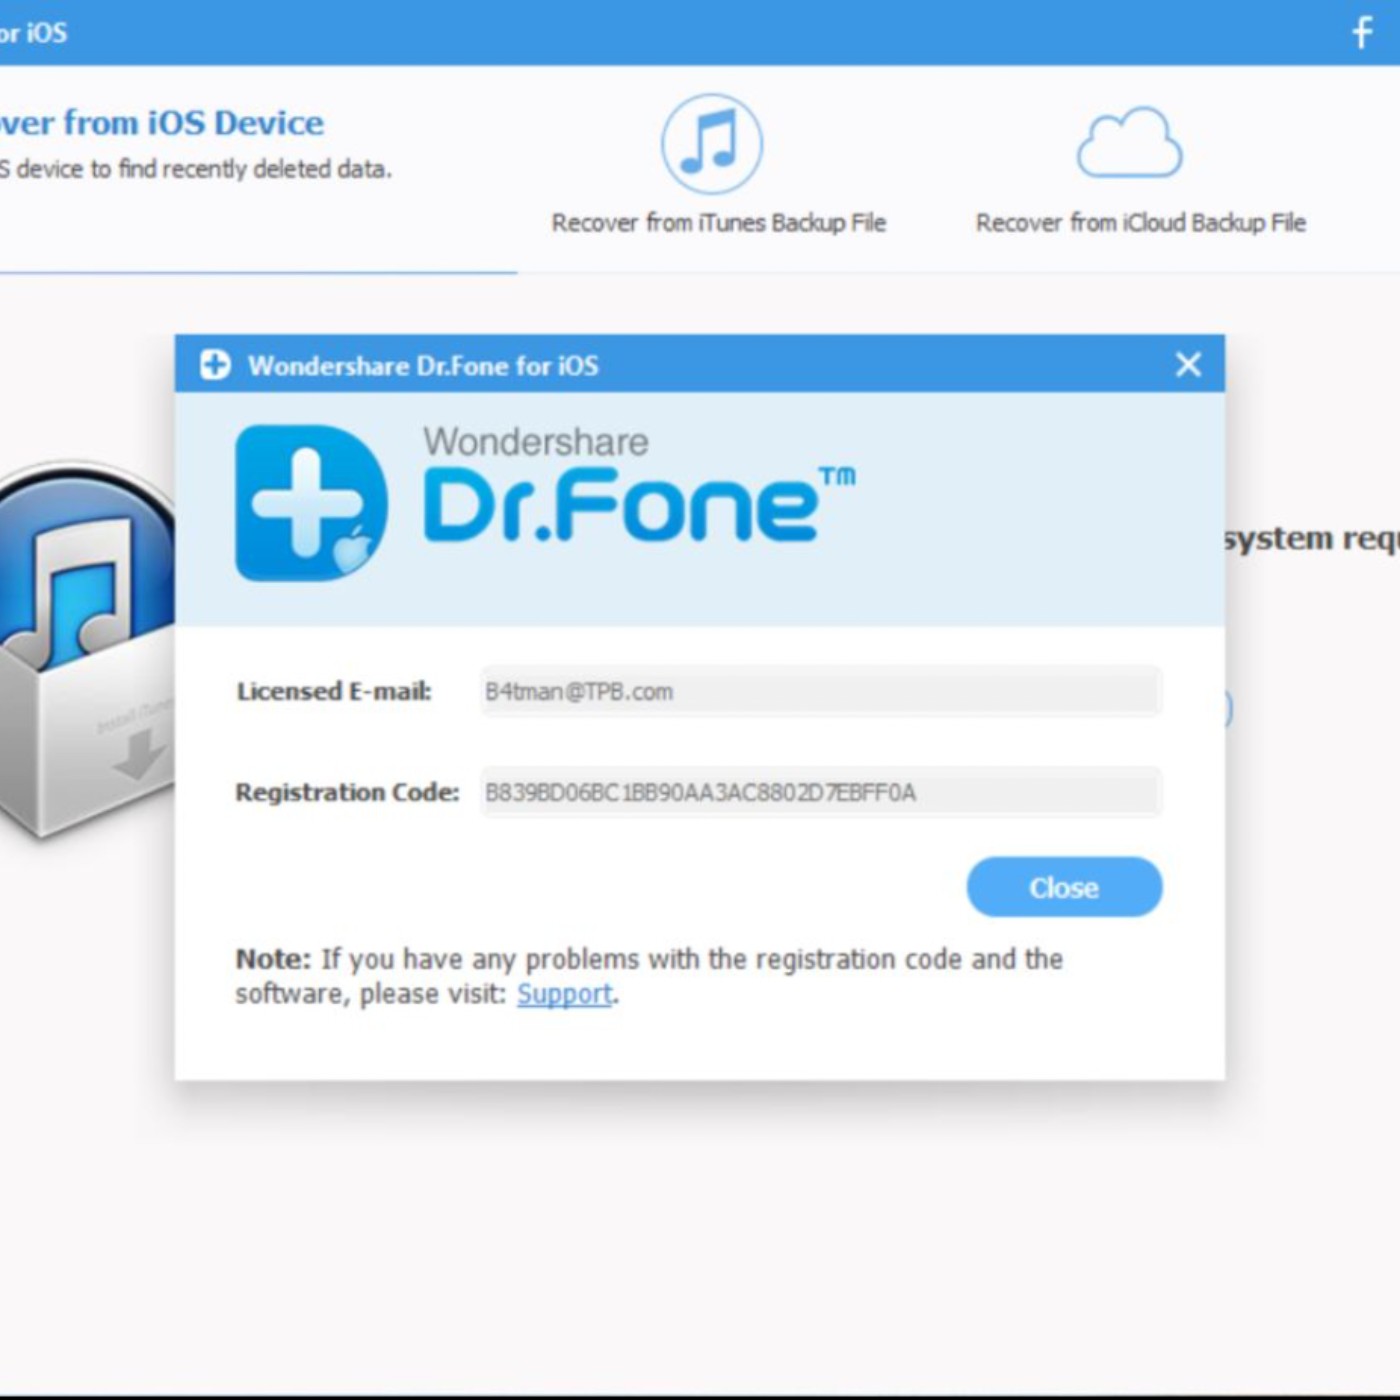Select the iTunes music note icon
This screenshot has height=1400, width=1400.
point(712,144)
